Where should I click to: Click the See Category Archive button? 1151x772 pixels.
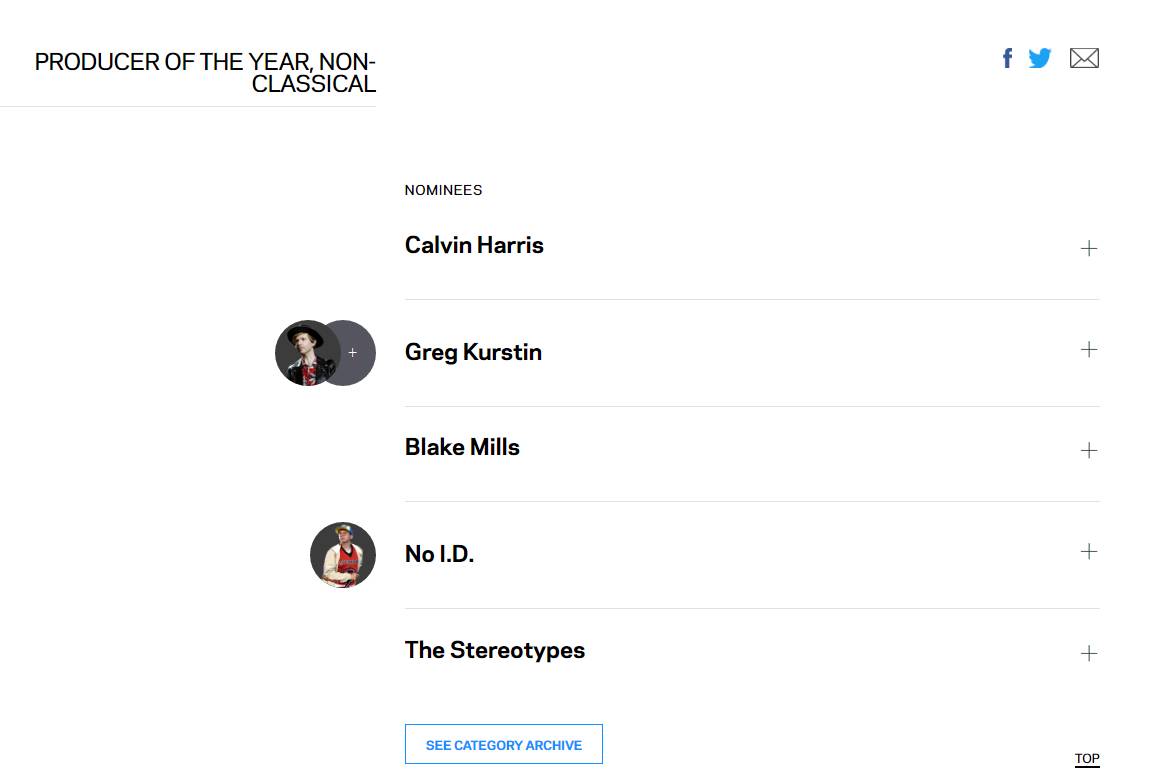[503, 745]
